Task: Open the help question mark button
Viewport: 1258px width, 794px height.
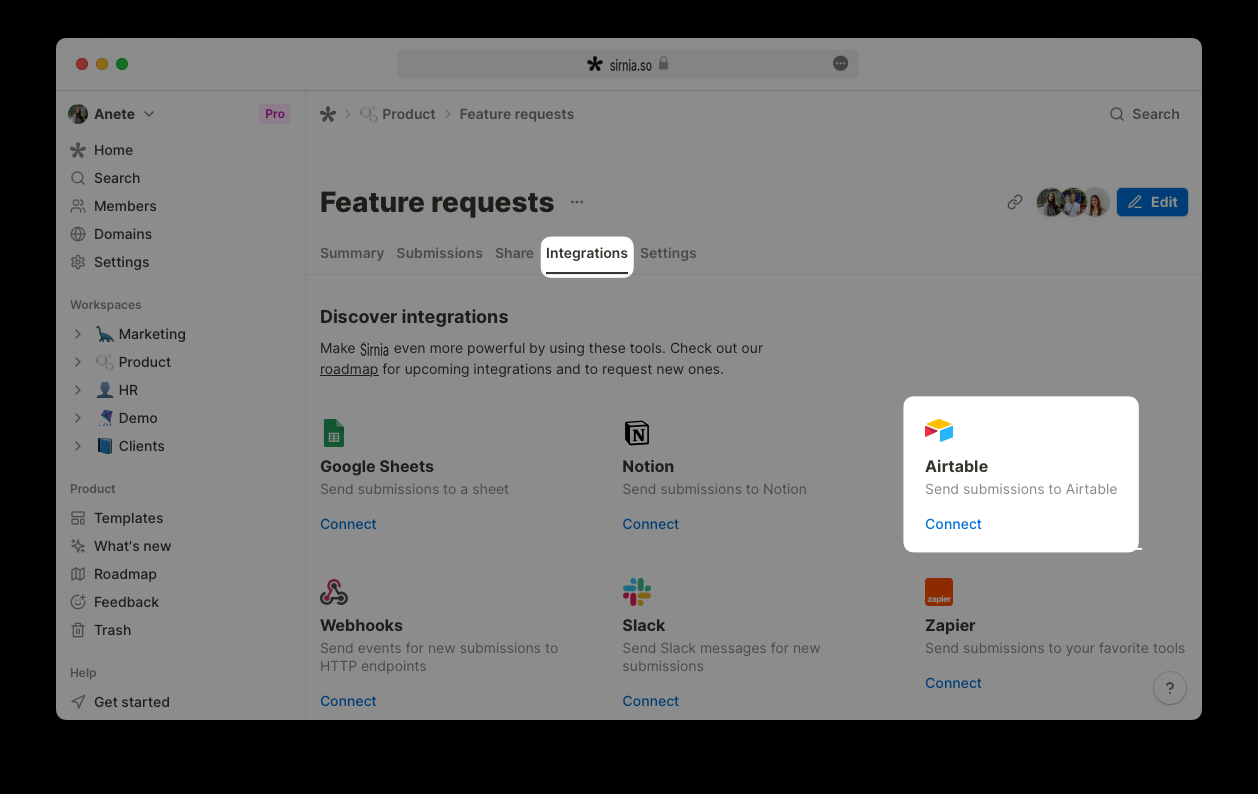Action: coord(1170,688)
